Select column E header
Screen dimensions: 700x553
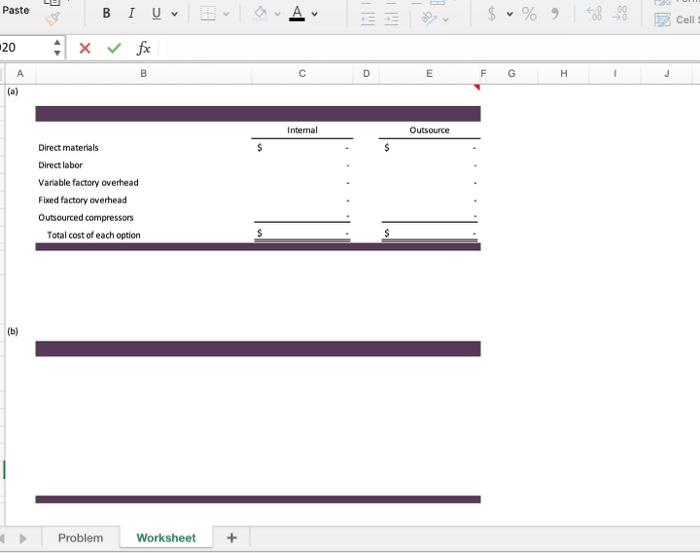(x=429, y=74)
